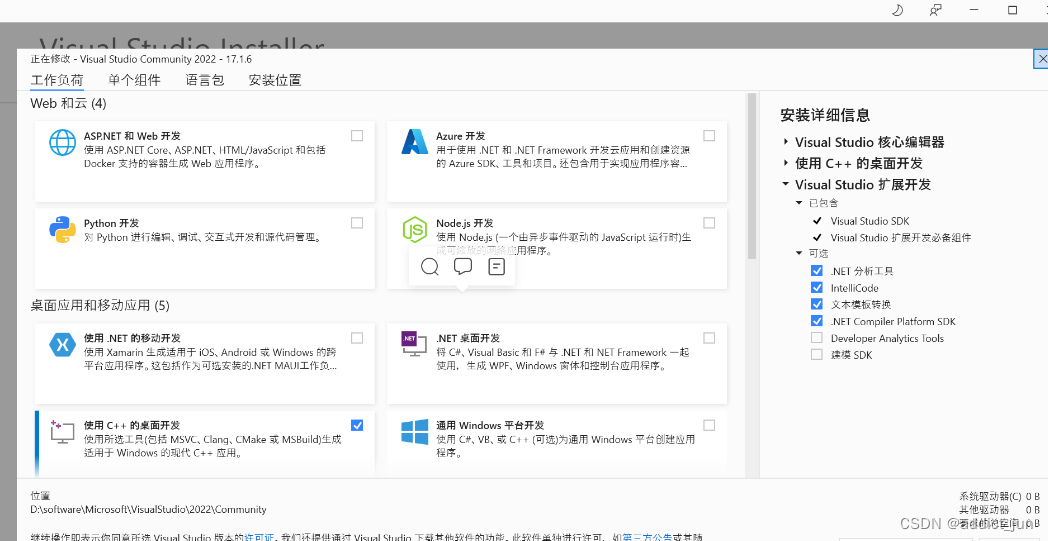This screenshot has height=541, width=1048.
Task: Select the Node.js 开发 card title
Action: (x=465, y=223)
